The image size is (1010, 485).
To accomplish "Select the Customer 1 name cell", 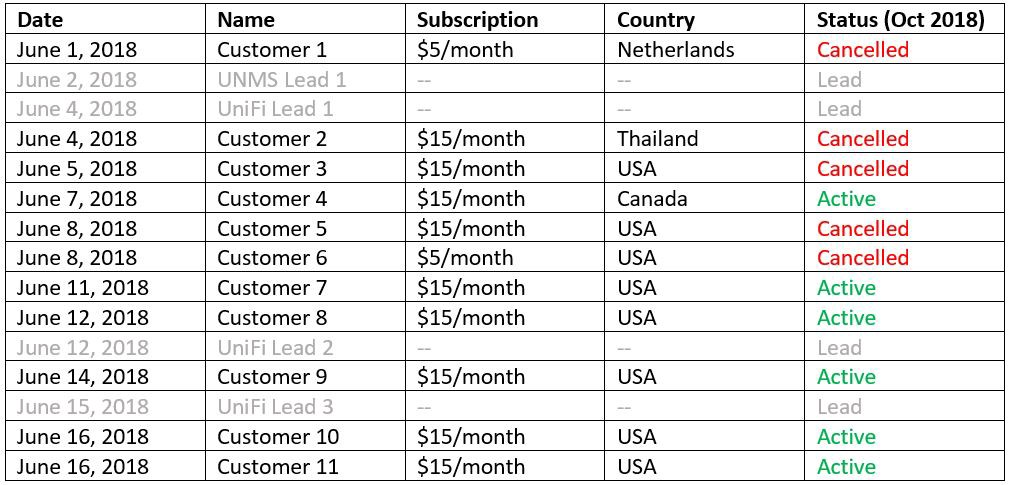I will pos(272,50).
